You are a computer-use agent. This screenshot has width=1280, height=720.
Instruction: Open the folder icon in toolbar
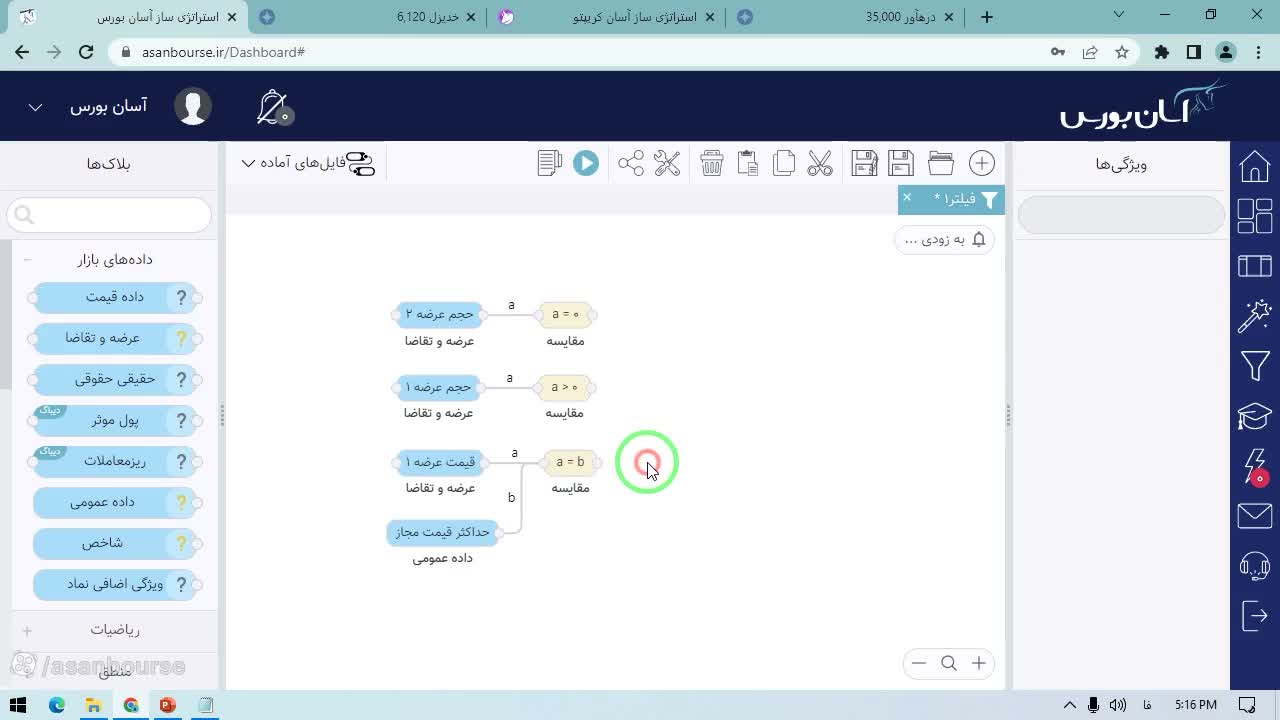[940, 163]
